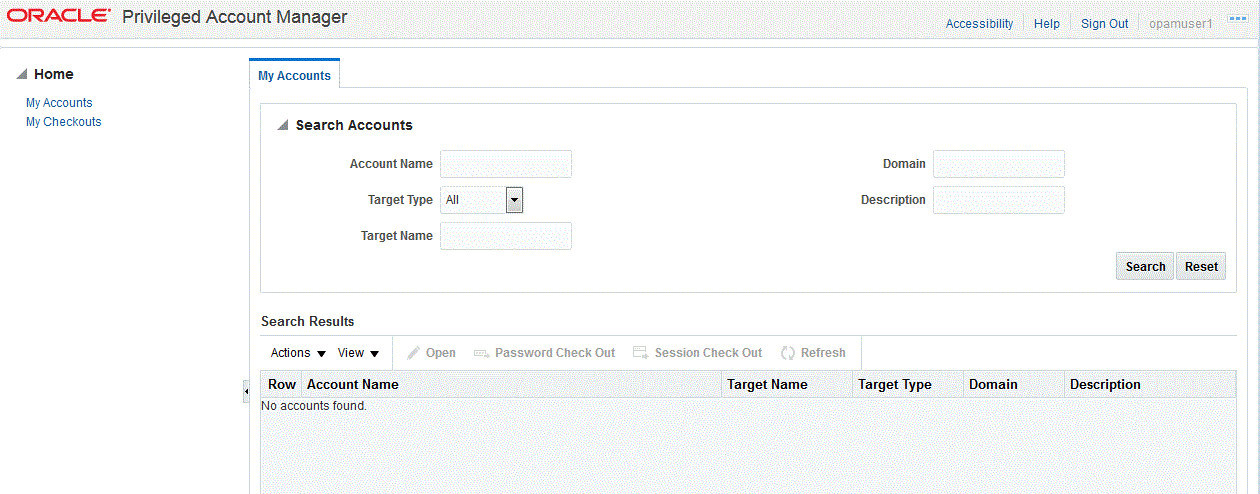Screen dimensions: 1260x494
Task: Click the Refresh arrows icon
Action: 788,353
